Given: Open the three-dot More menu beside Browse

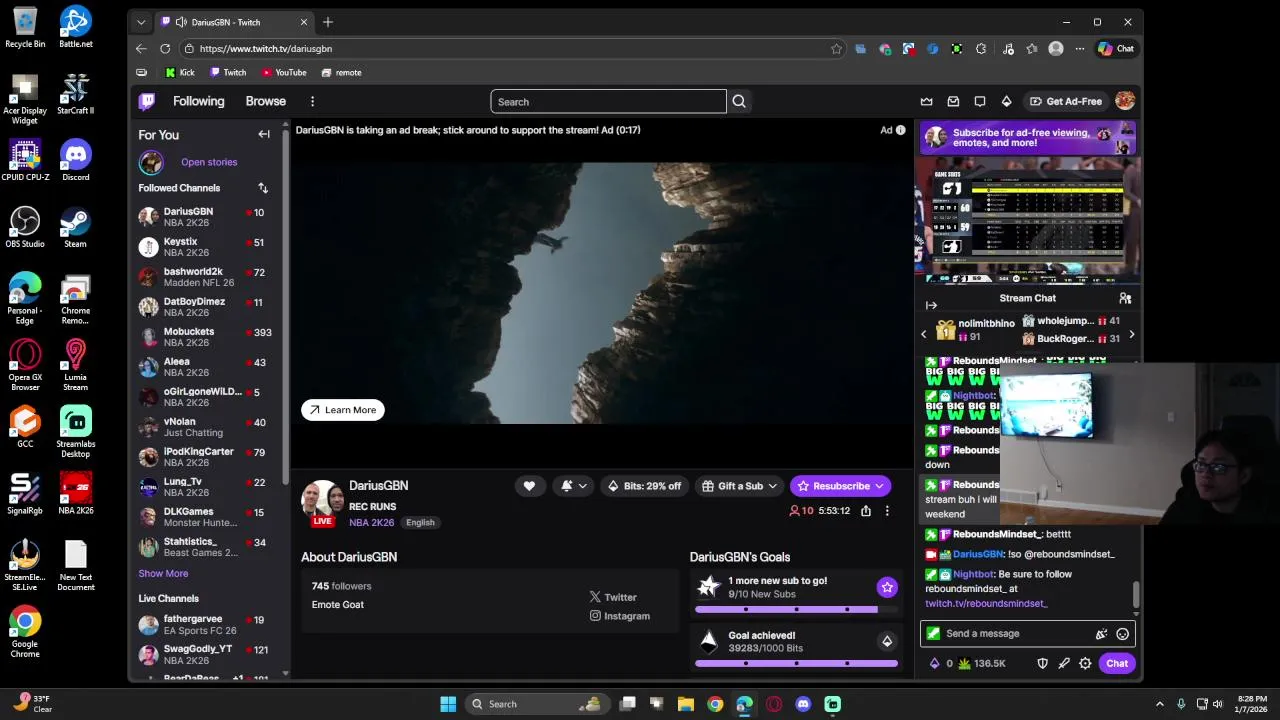Looking at the screenshot, I should click(x=312, y=101).
